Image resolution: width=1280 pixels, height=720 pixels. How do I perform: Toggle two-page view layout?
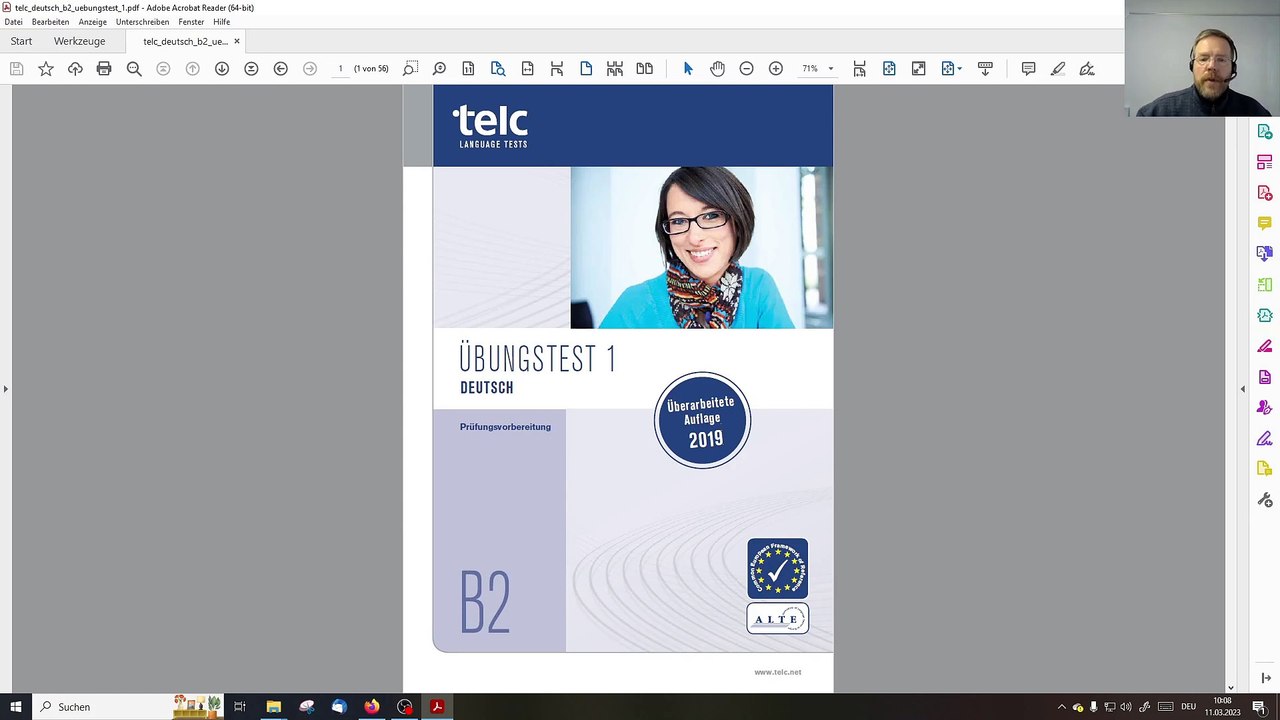(x=645, y=68)
